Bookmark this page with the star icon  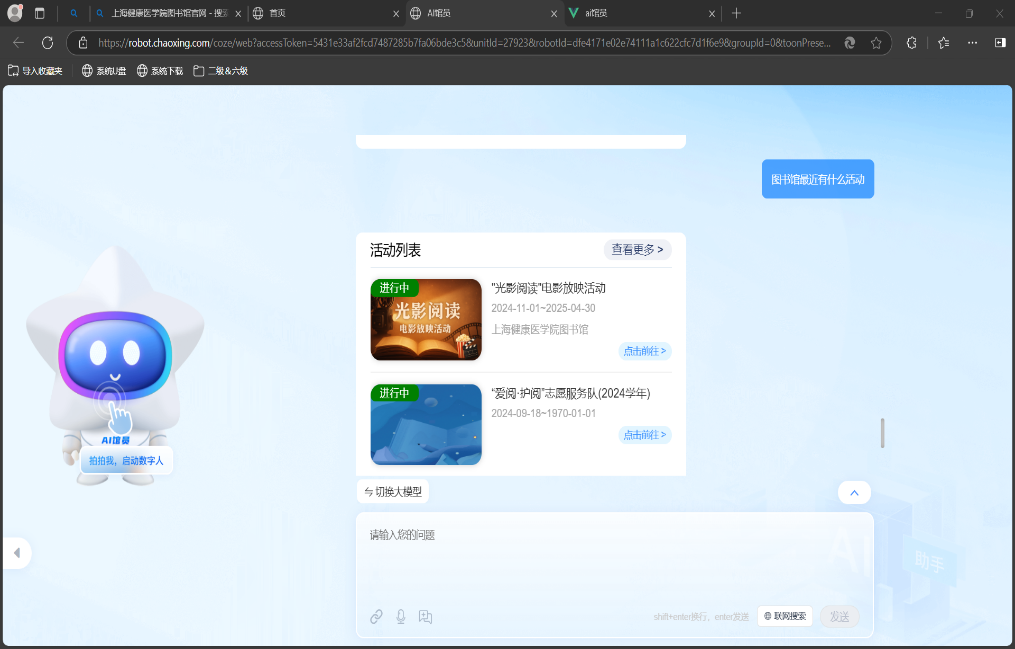coord(876,43)
